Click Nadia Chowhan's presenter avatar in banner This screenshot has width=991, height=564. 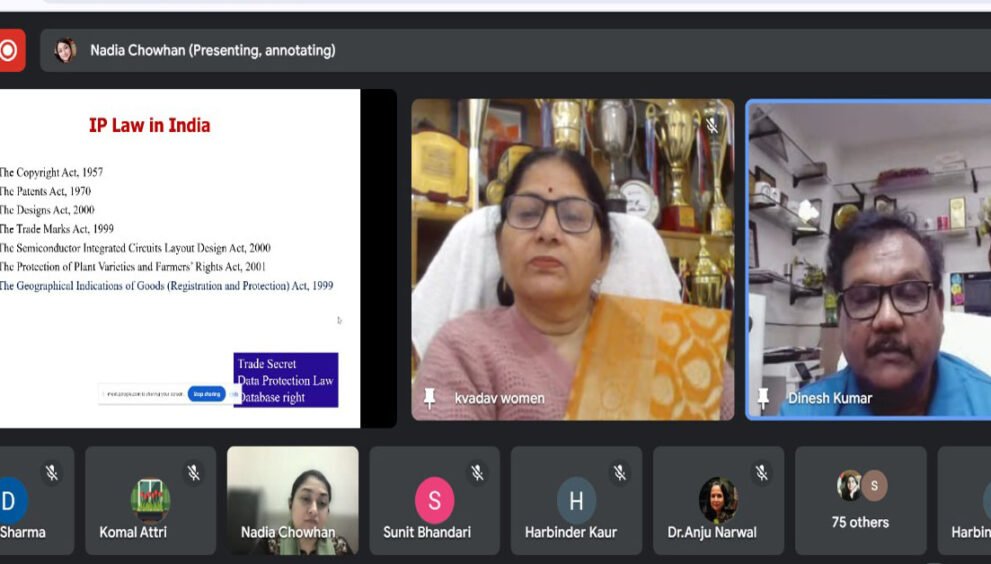[x=64, y=50]
